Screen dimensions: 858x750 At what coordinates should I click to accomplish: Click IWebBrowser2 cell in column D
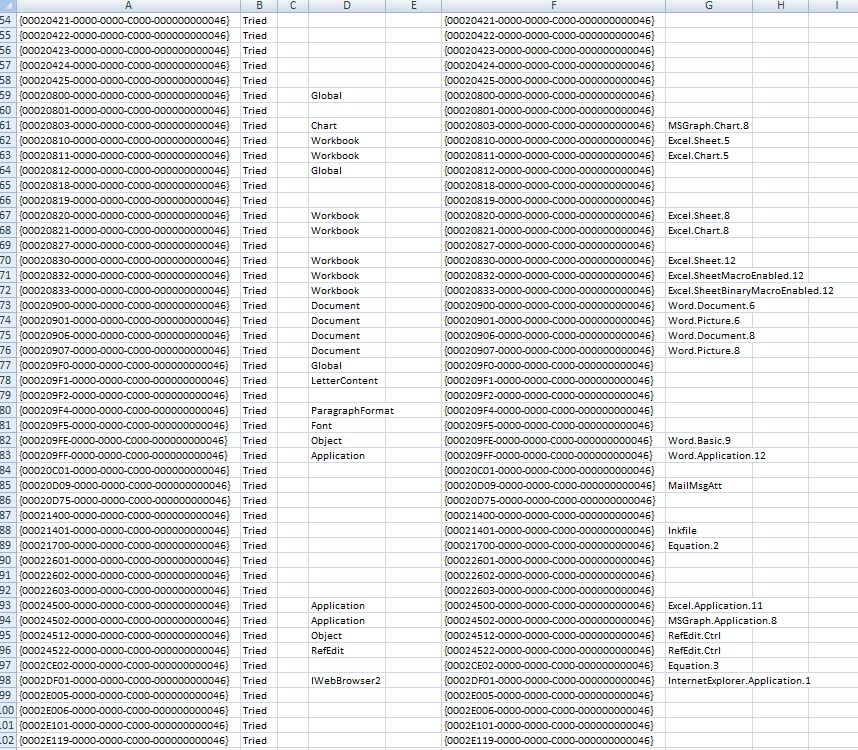pyautogui.click(x=347, y=681)
